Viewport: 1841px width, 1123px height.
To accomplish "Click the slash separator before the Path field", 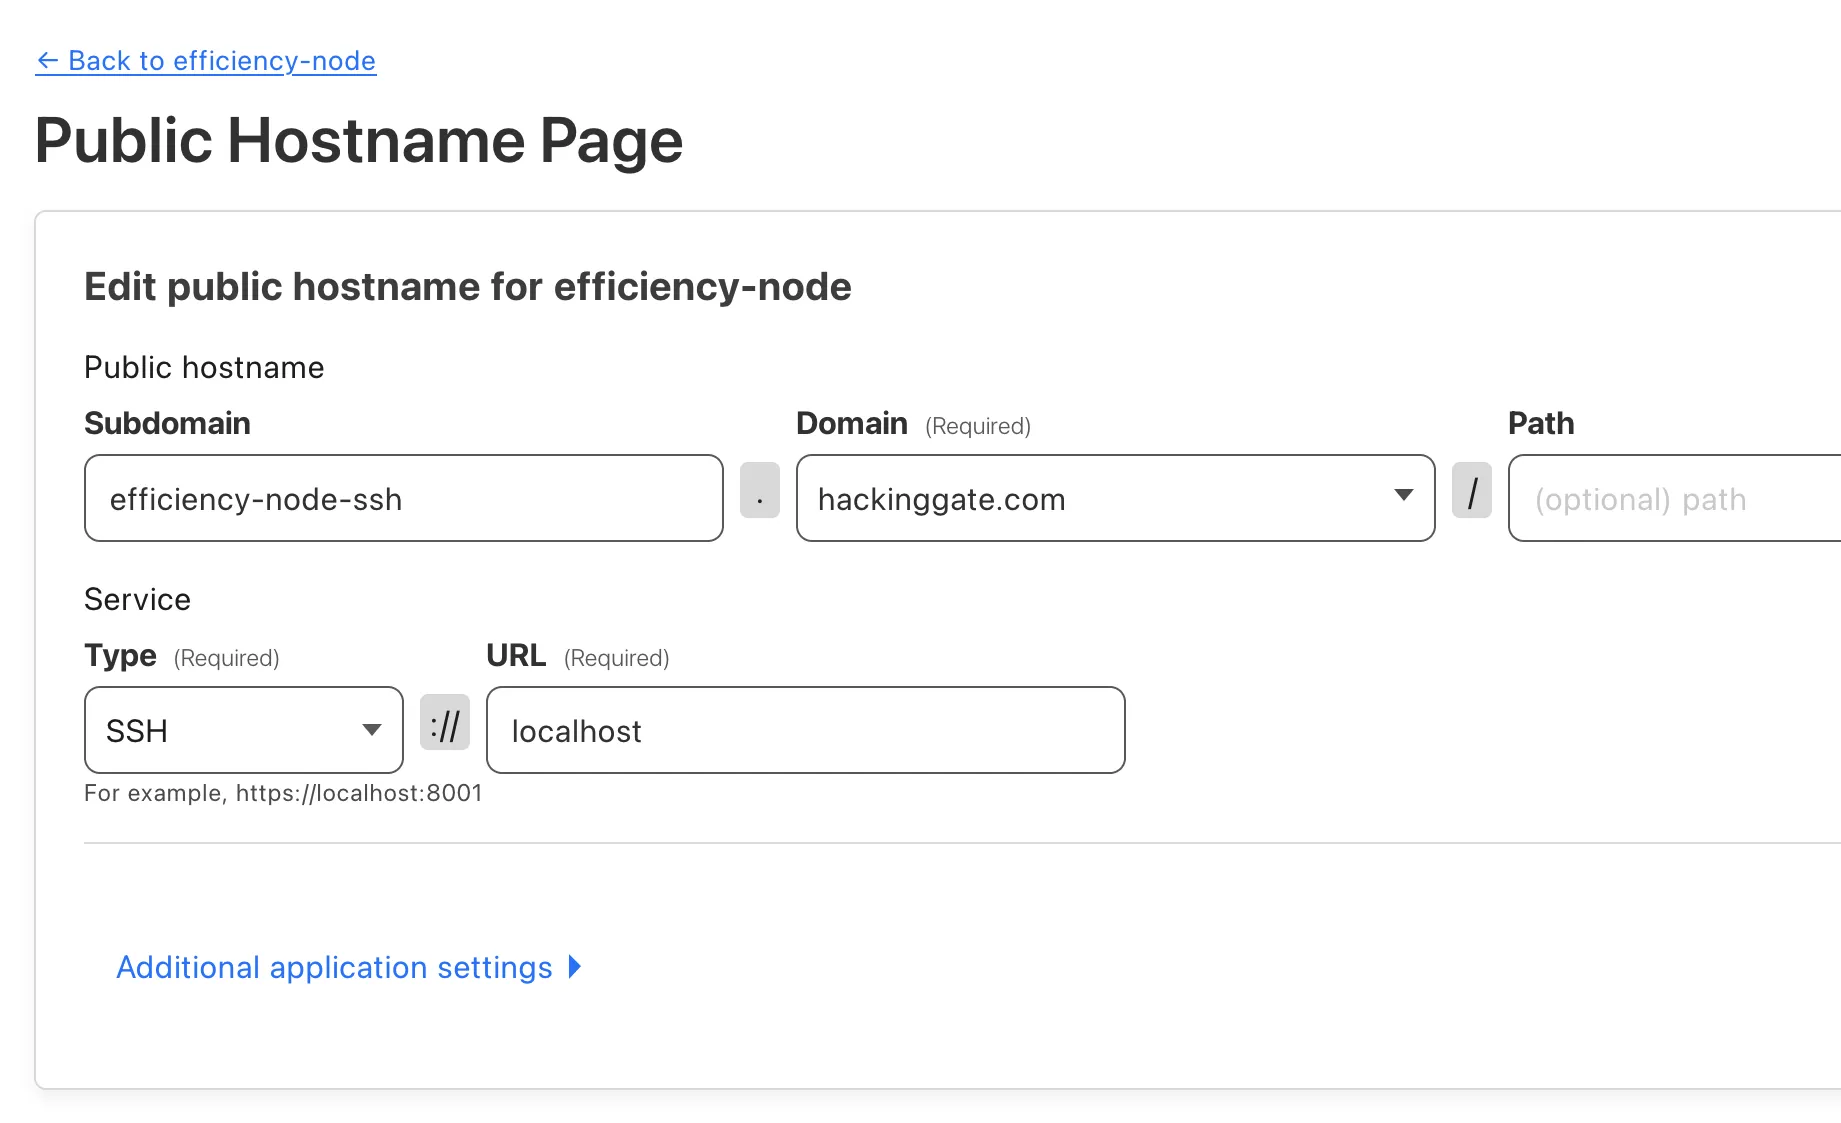I will [1472, 491].
